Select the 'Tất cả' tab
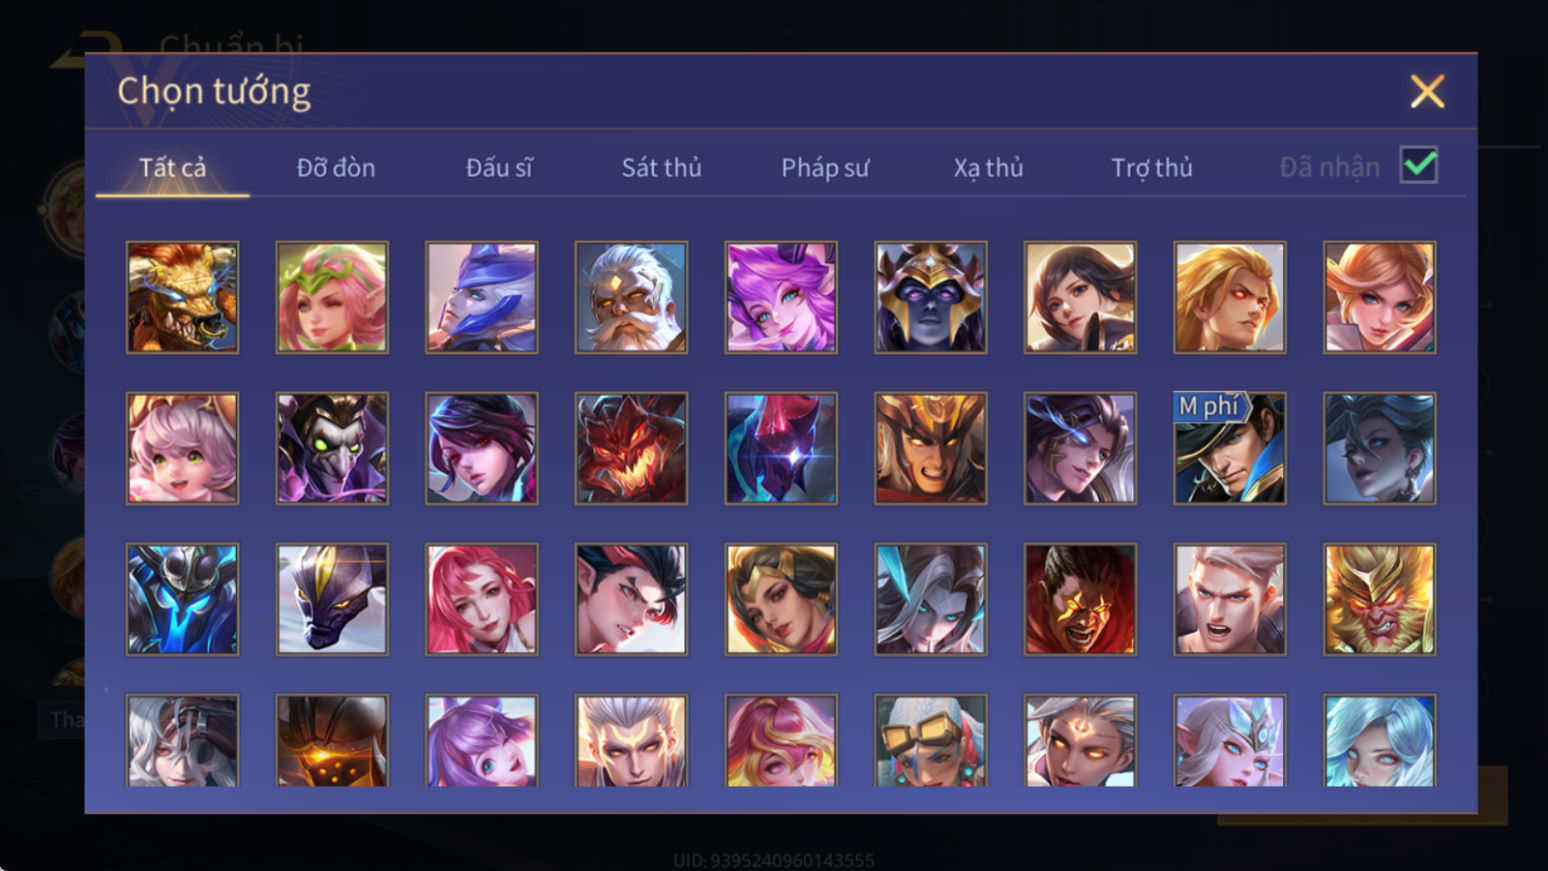 click(x=172, y=167)
